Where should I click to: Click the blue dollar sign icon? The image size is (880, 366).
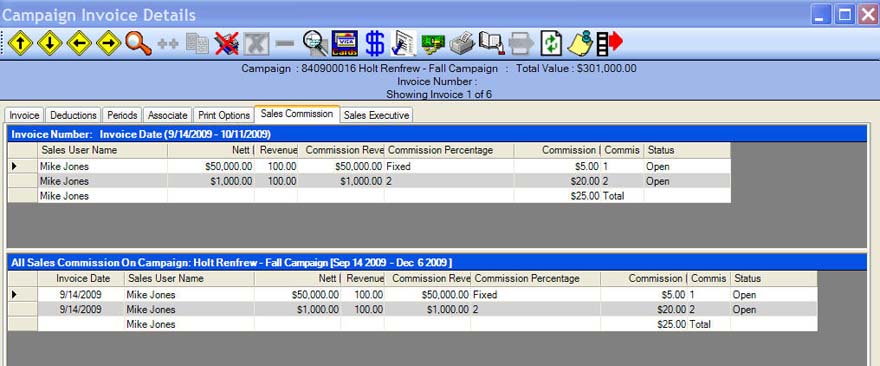[374, 43]
